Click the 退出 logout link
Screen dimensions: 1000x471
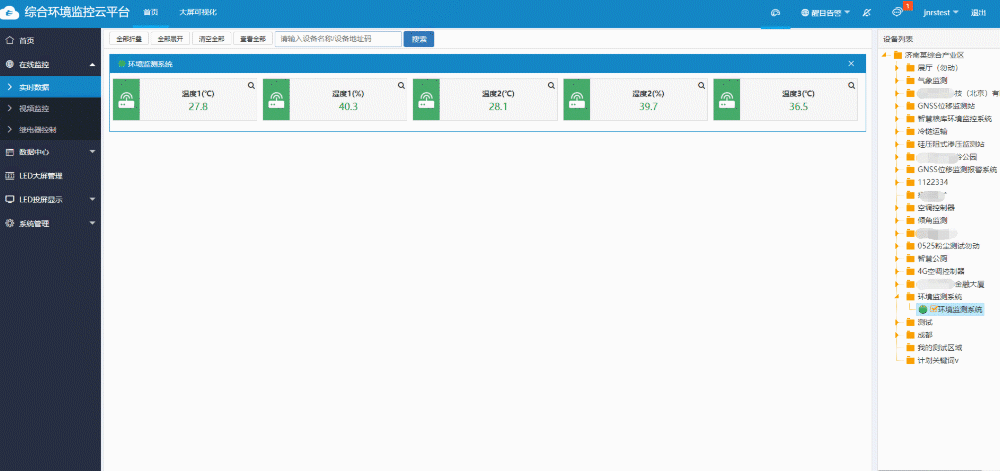tap(978, 13)
